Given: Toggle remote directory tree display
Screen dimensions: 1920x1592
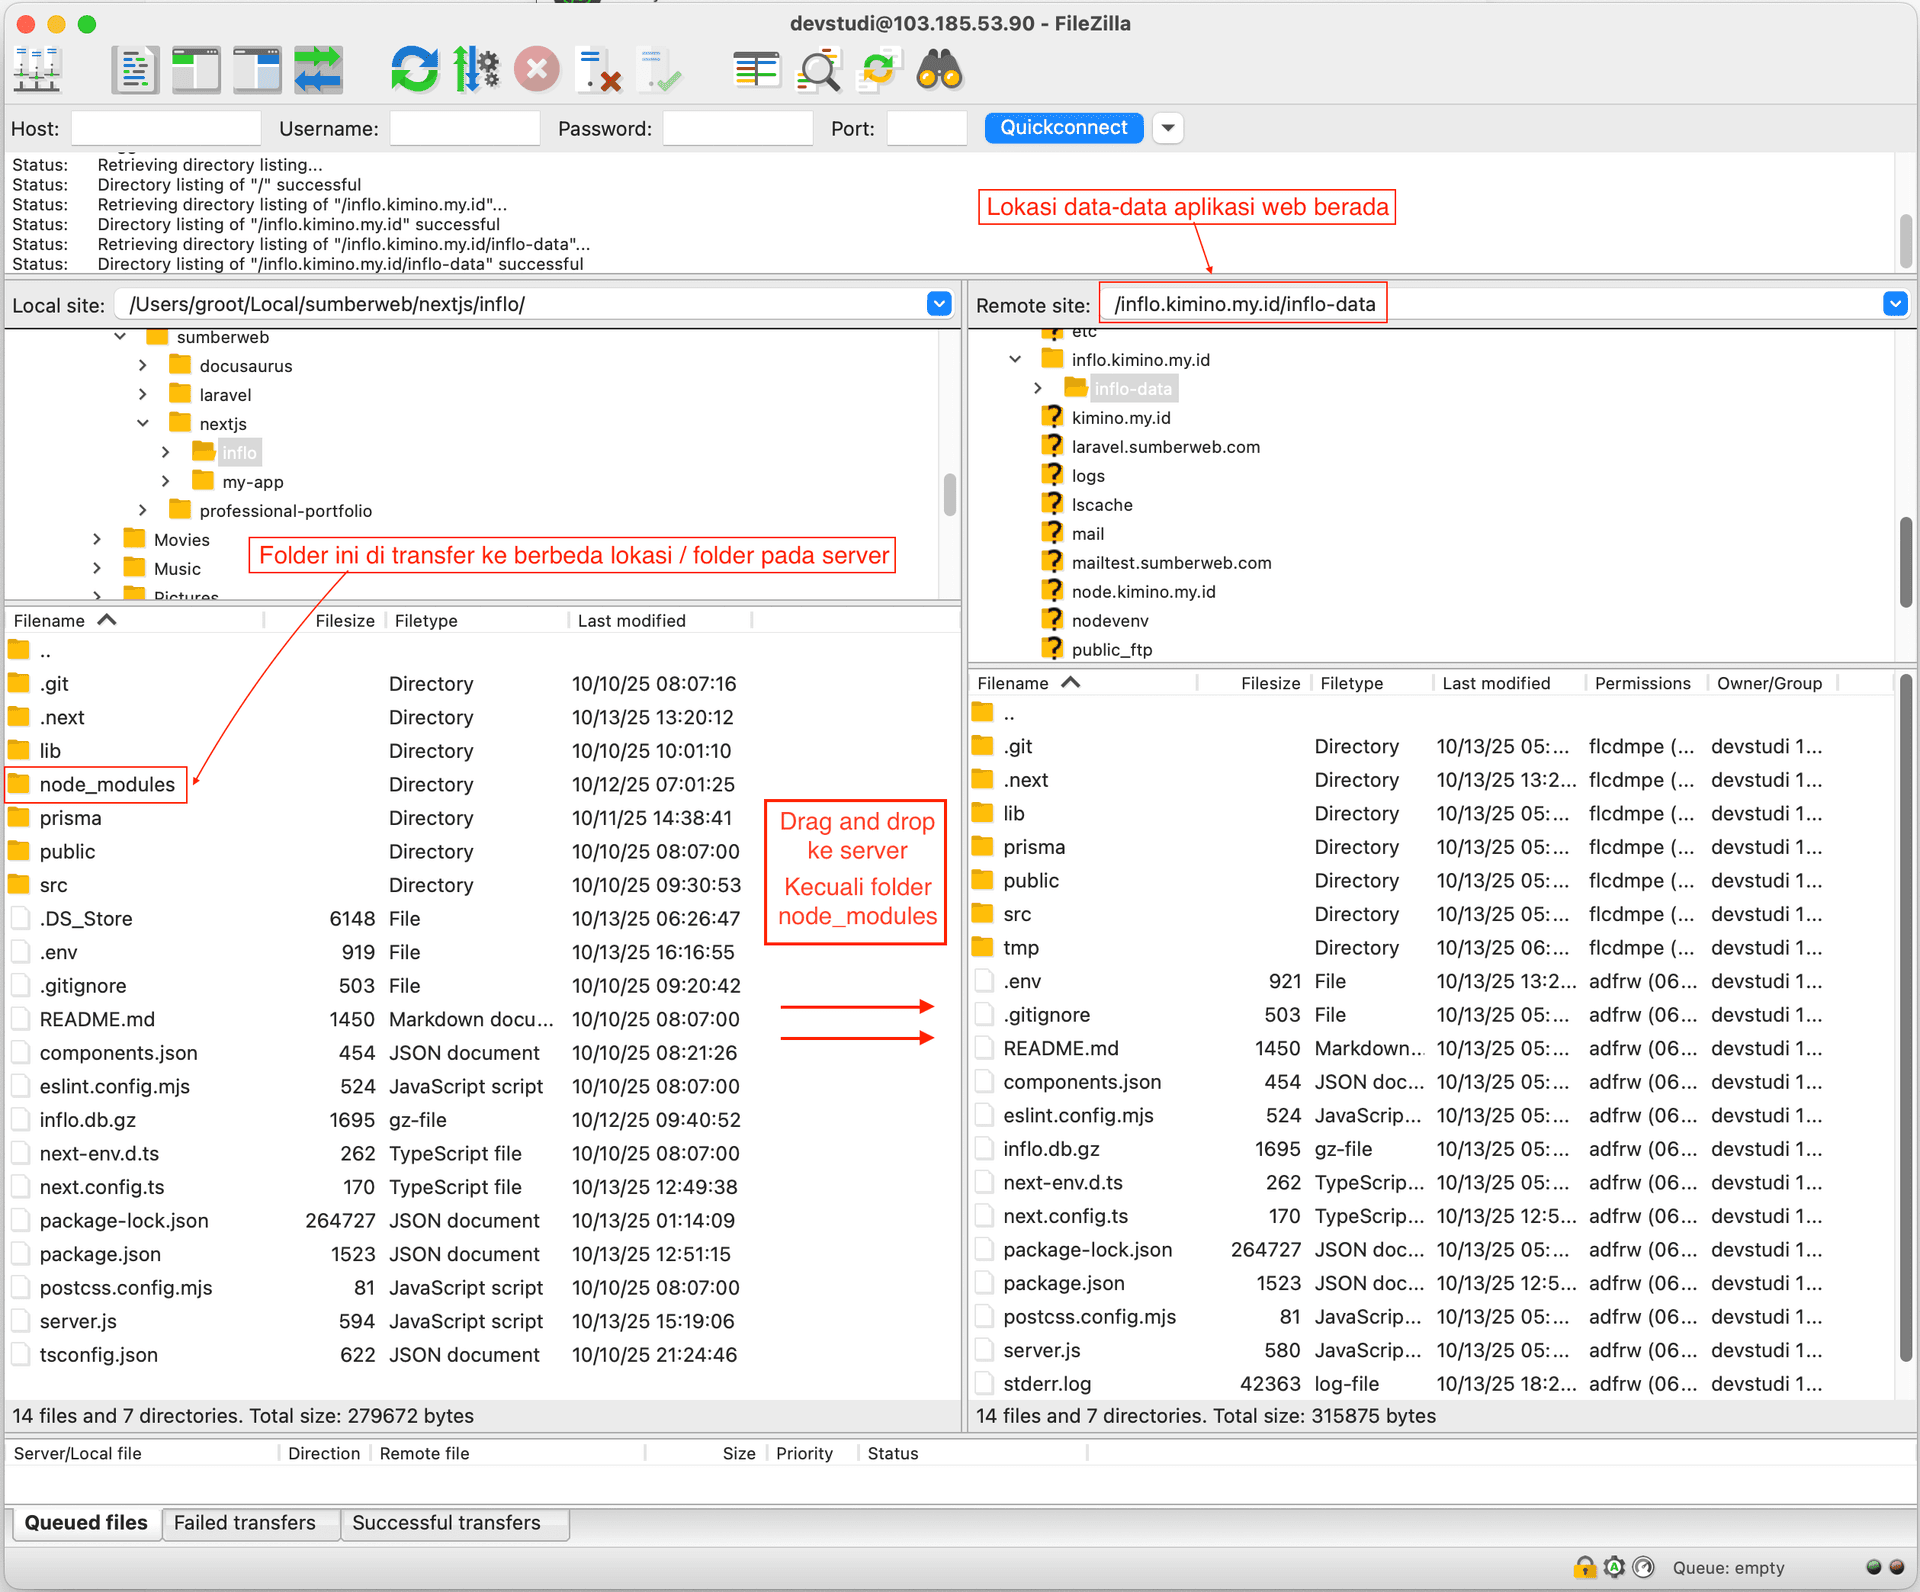Looking at the screenshot, I should [x=257, y=70].
